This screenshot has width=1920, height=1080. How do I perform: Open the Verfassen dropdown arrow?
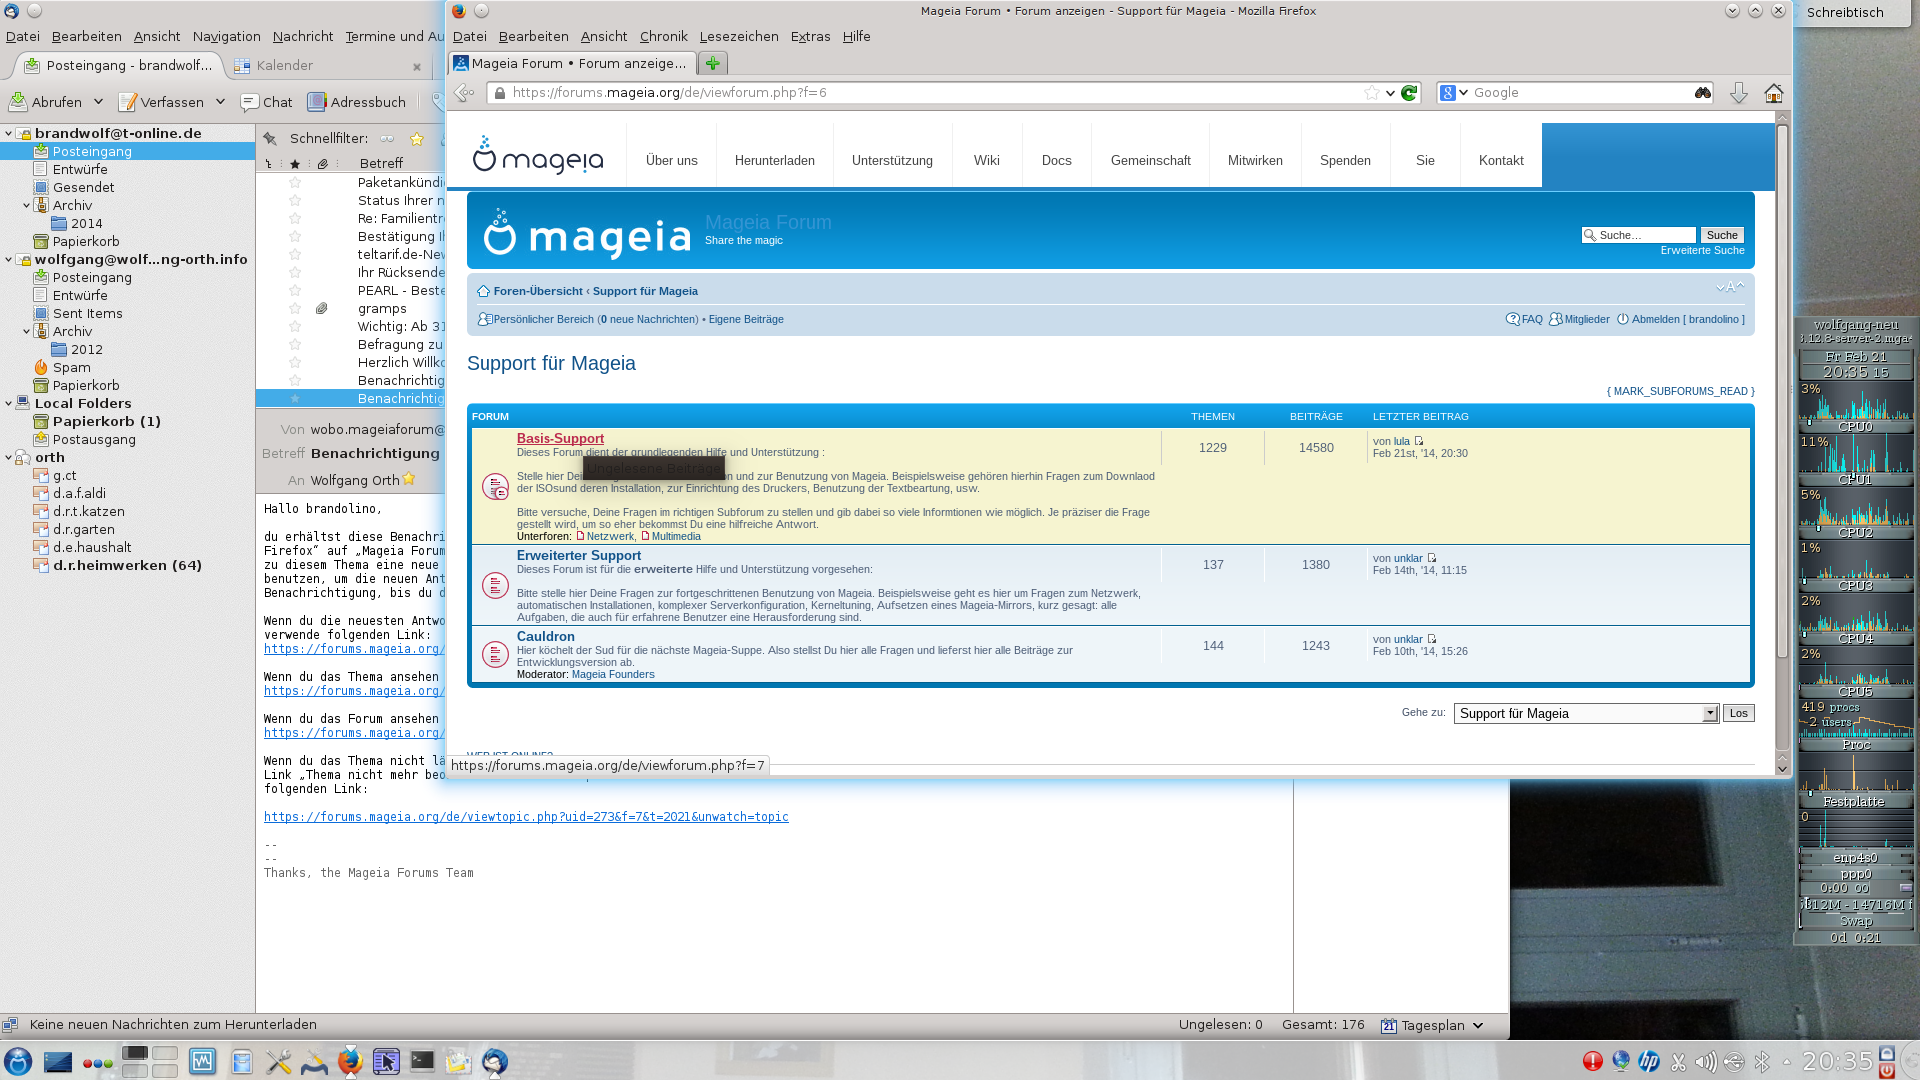click(221, 102)
